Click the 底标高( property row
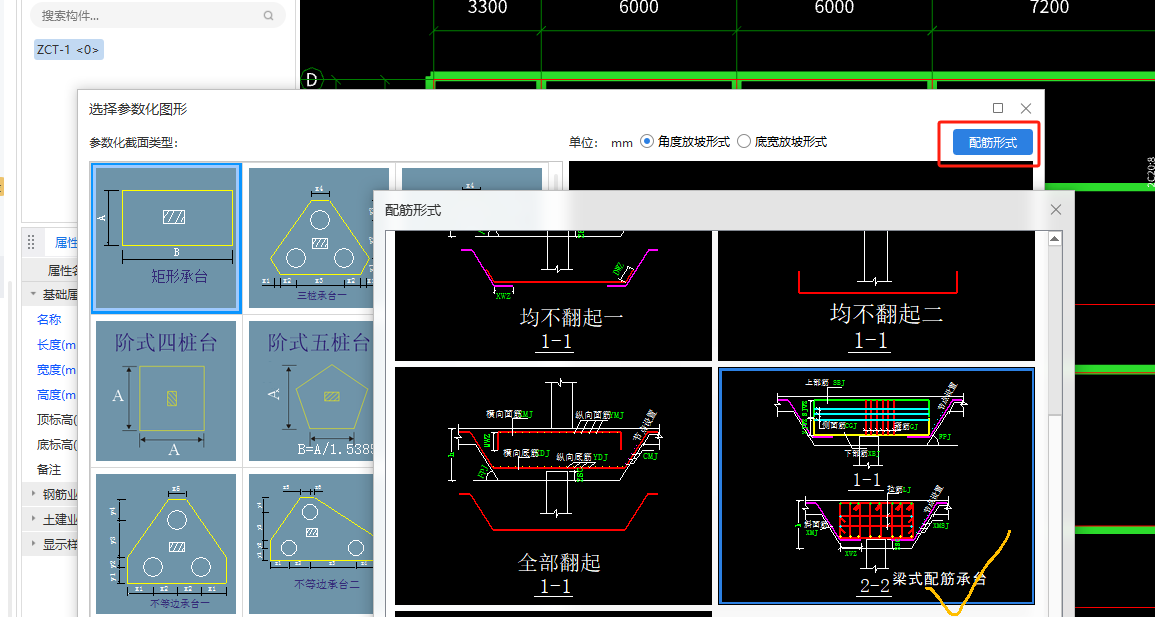The image size is (1155, 617). click(49, 444)
